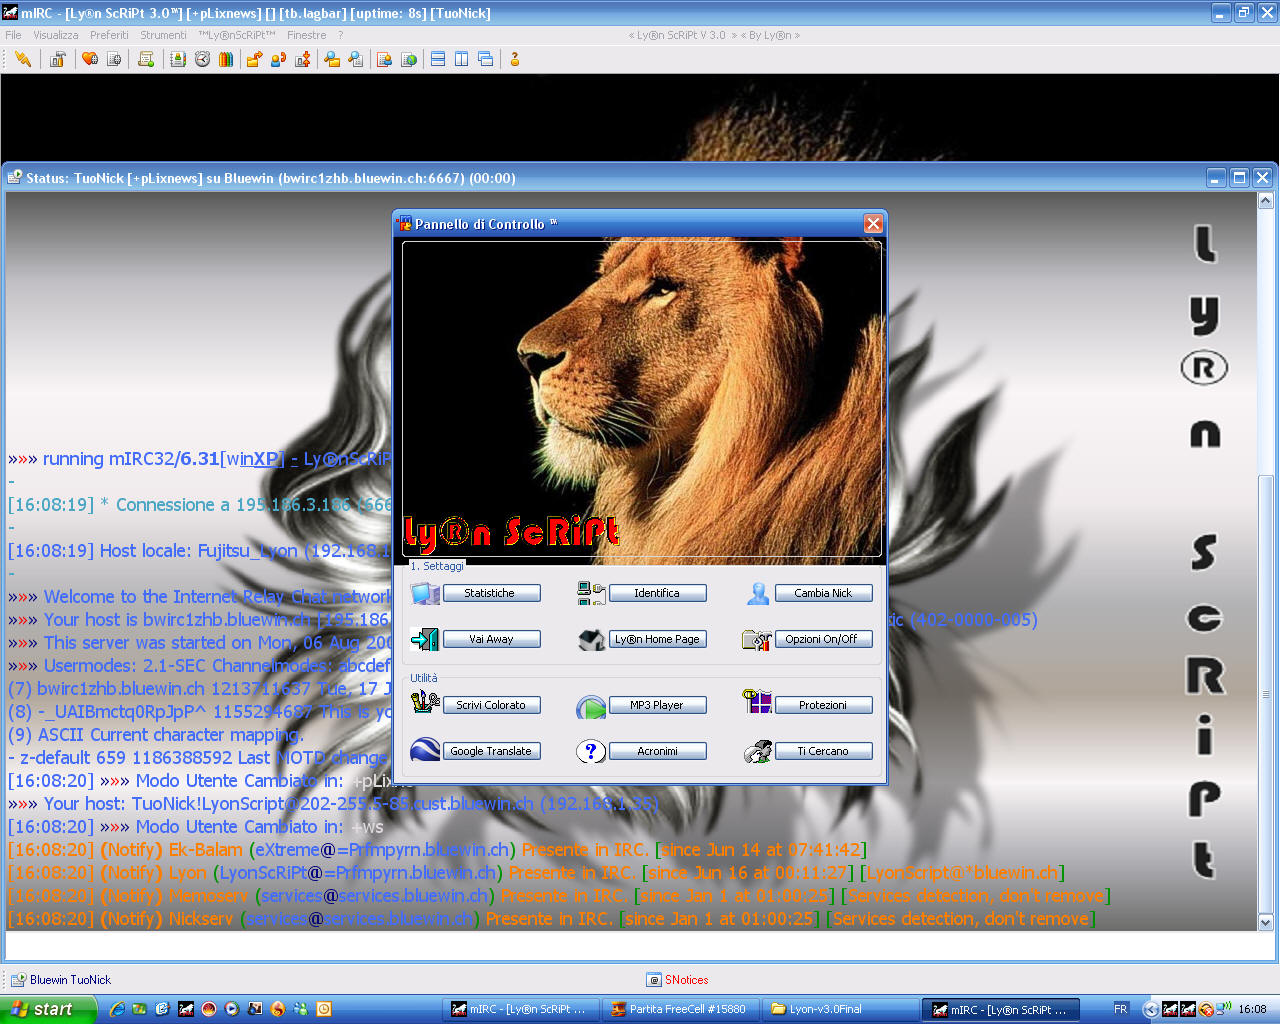Click the monitor icon beside Statistiche

pos(425,593)
